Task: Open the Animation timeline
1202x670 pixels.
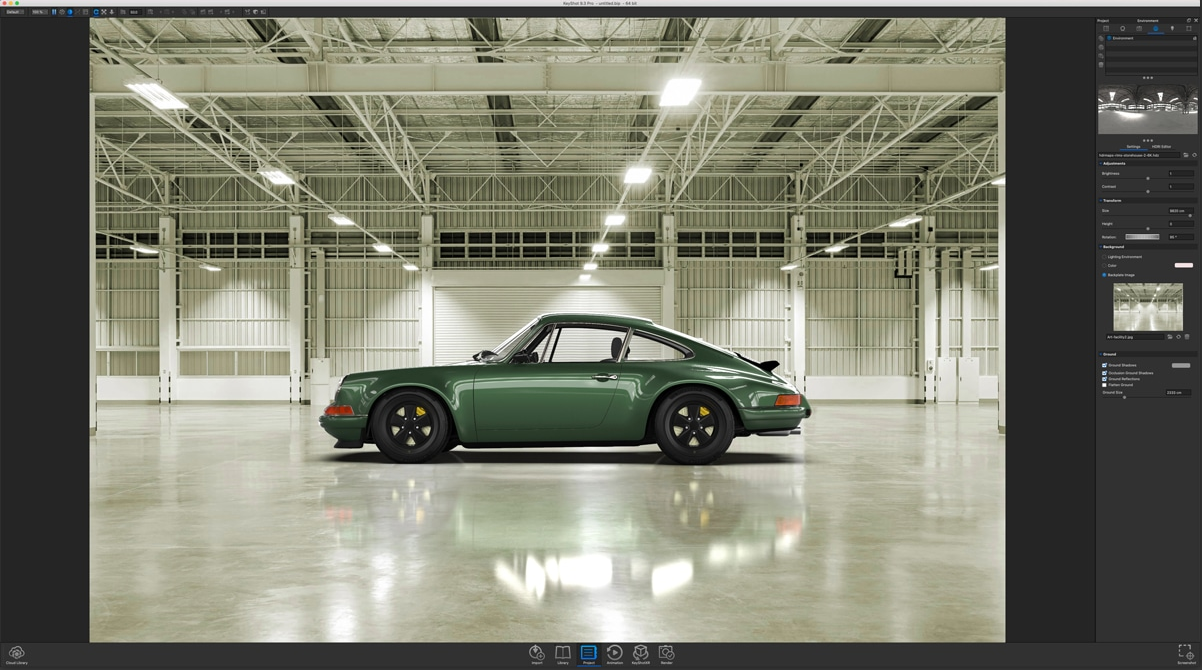Action: 614,653
